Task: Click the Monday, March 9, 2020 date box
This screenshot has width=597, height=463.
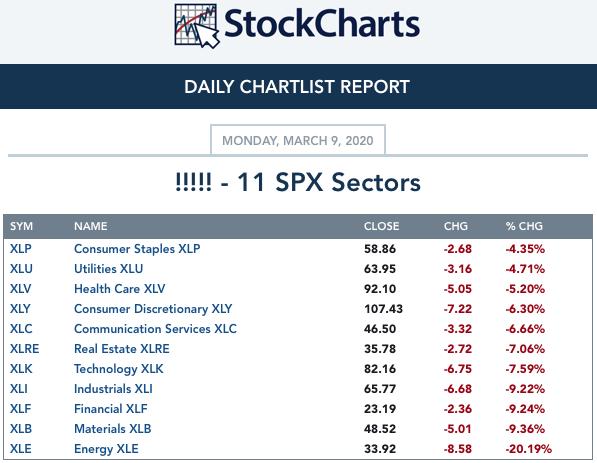Action: (x=298, y=140)
